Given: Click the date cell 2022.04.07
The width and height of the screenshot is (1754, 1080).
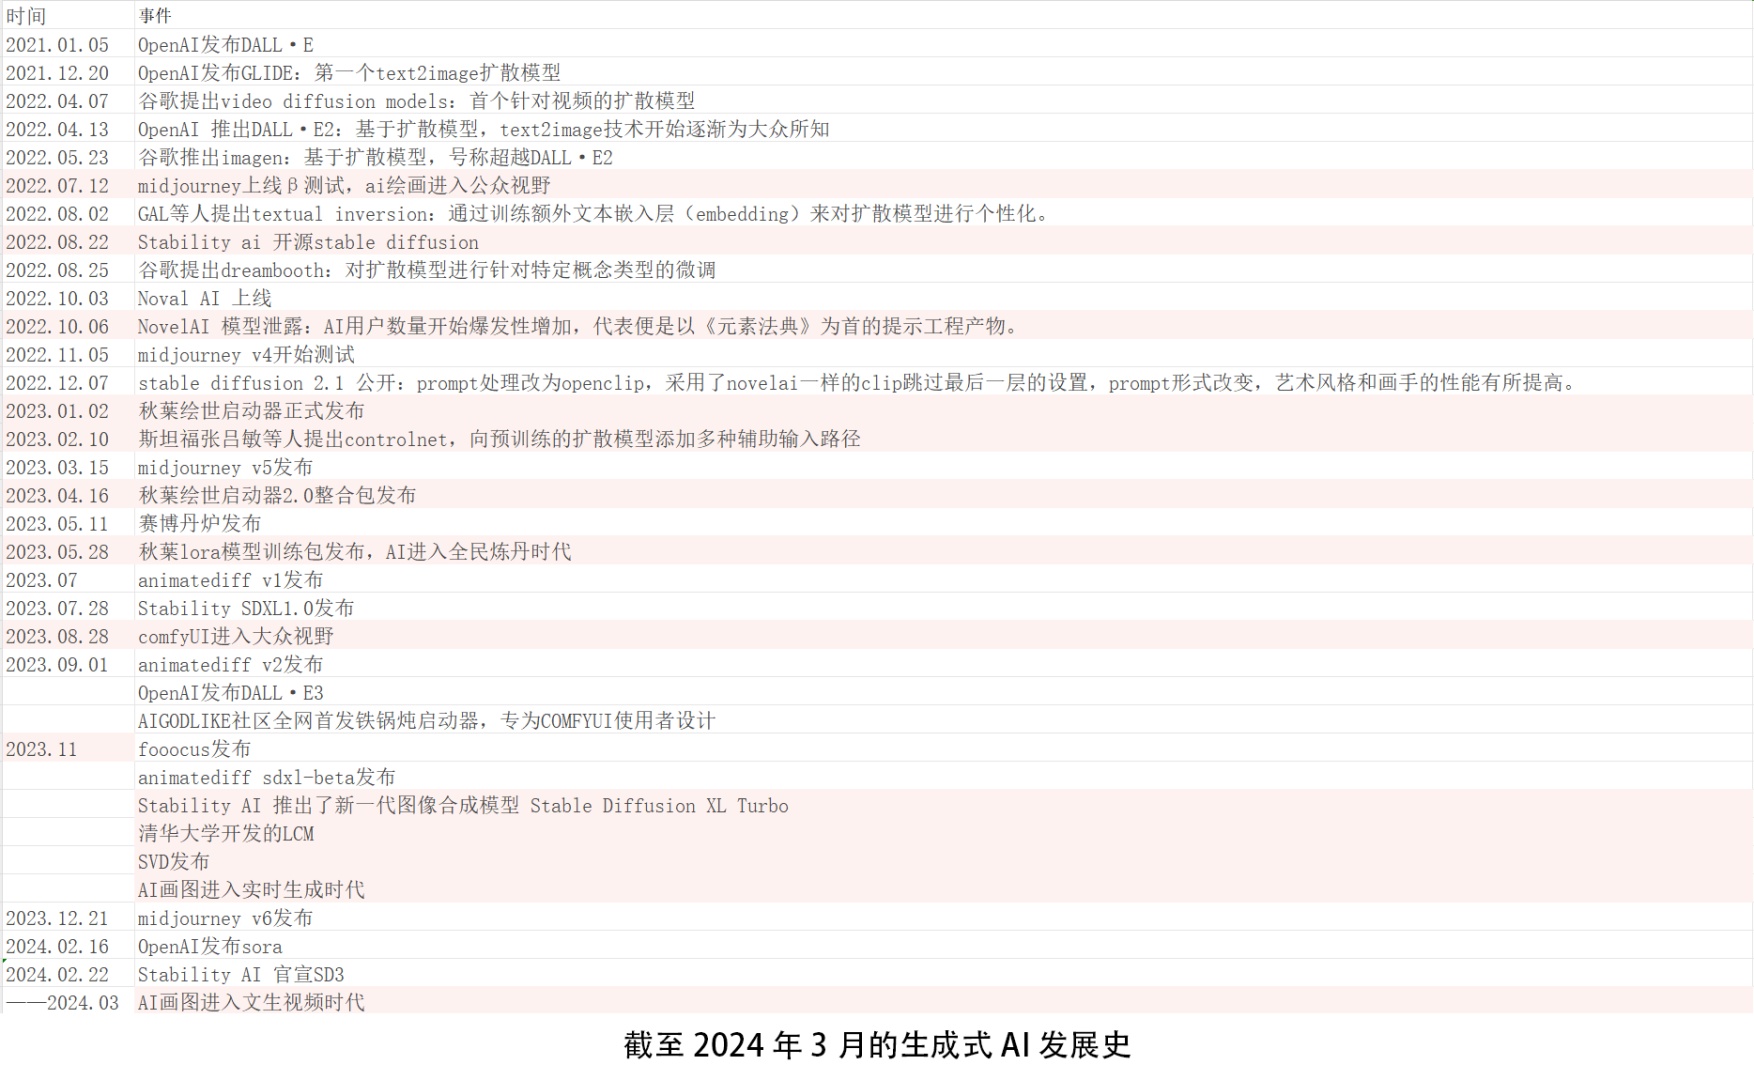Looking at the screenshot, I should [68, 100].
